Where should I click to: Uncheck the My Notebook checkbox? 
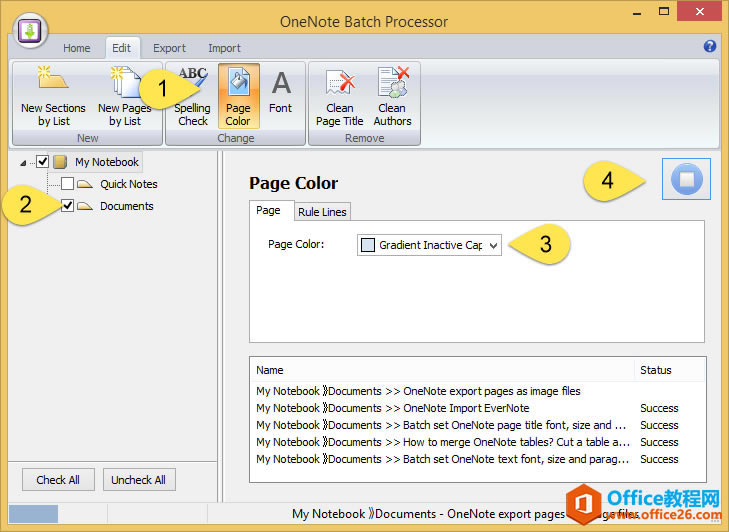point(43,162)
